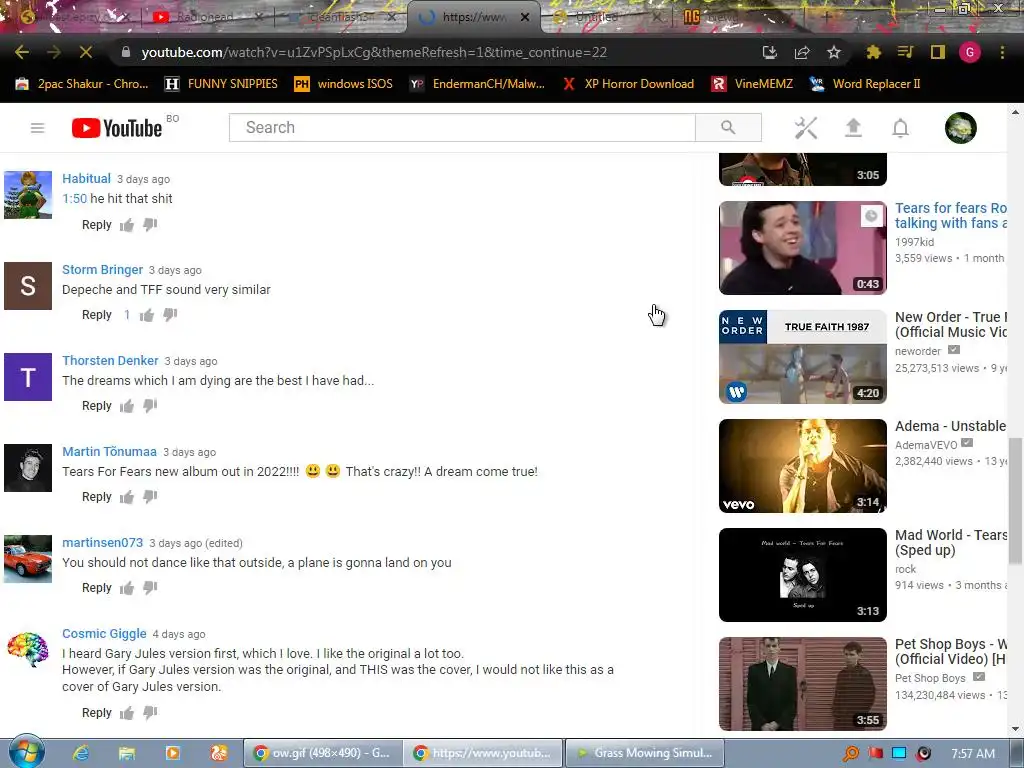Dislike Habitual's comment
This screenshot has height=768, width=1024.
click(150, 225)
